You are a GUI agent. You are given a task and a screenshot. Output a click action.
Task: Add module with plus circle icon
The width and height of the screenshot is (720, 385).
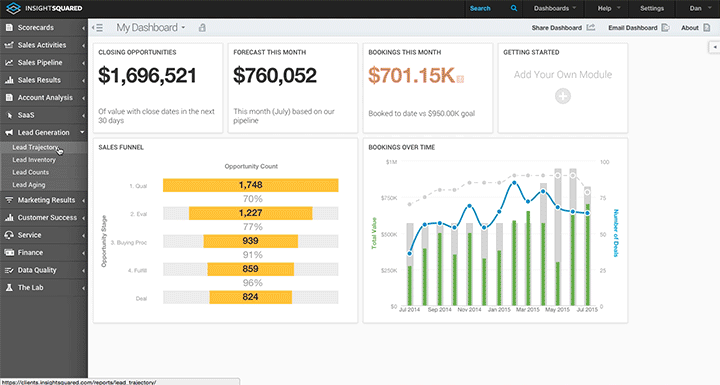562,96
